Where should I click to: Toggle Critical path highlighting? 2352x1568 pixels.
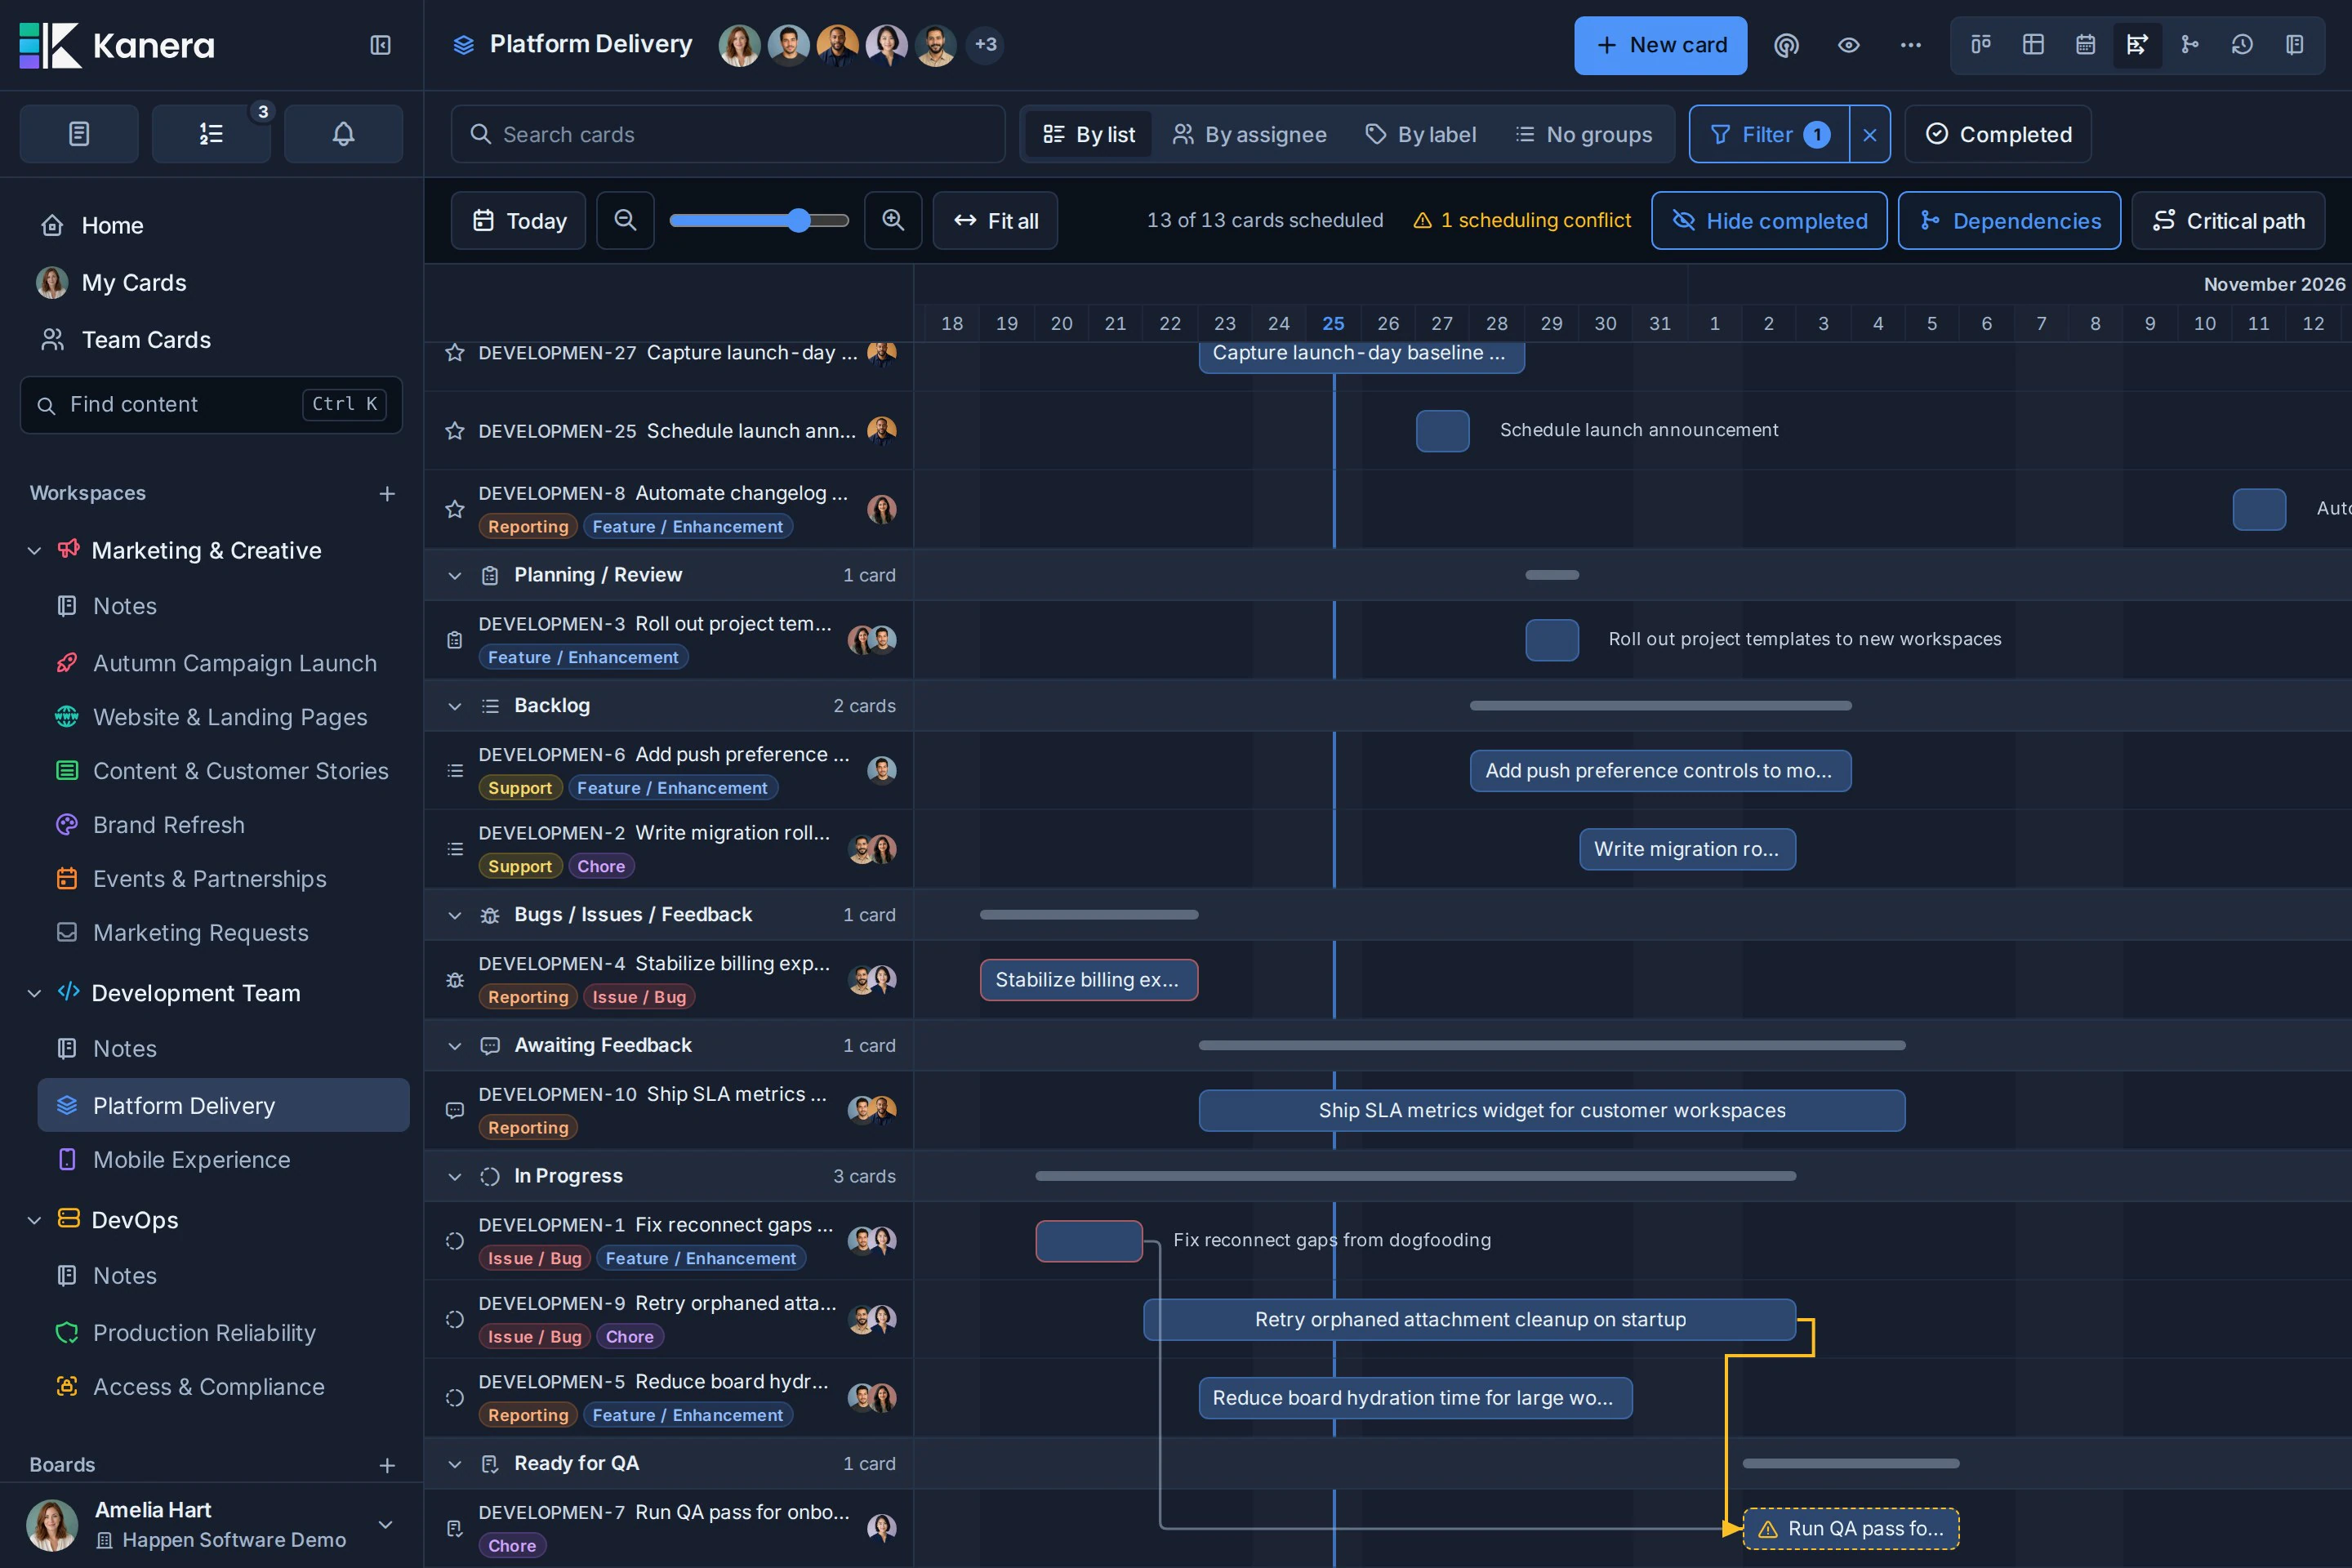[2228, 220]
